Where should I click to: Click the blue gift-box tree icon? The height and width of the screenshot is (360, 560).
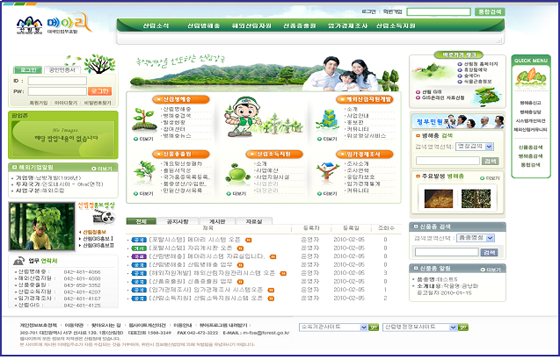(x=327, y=120)
